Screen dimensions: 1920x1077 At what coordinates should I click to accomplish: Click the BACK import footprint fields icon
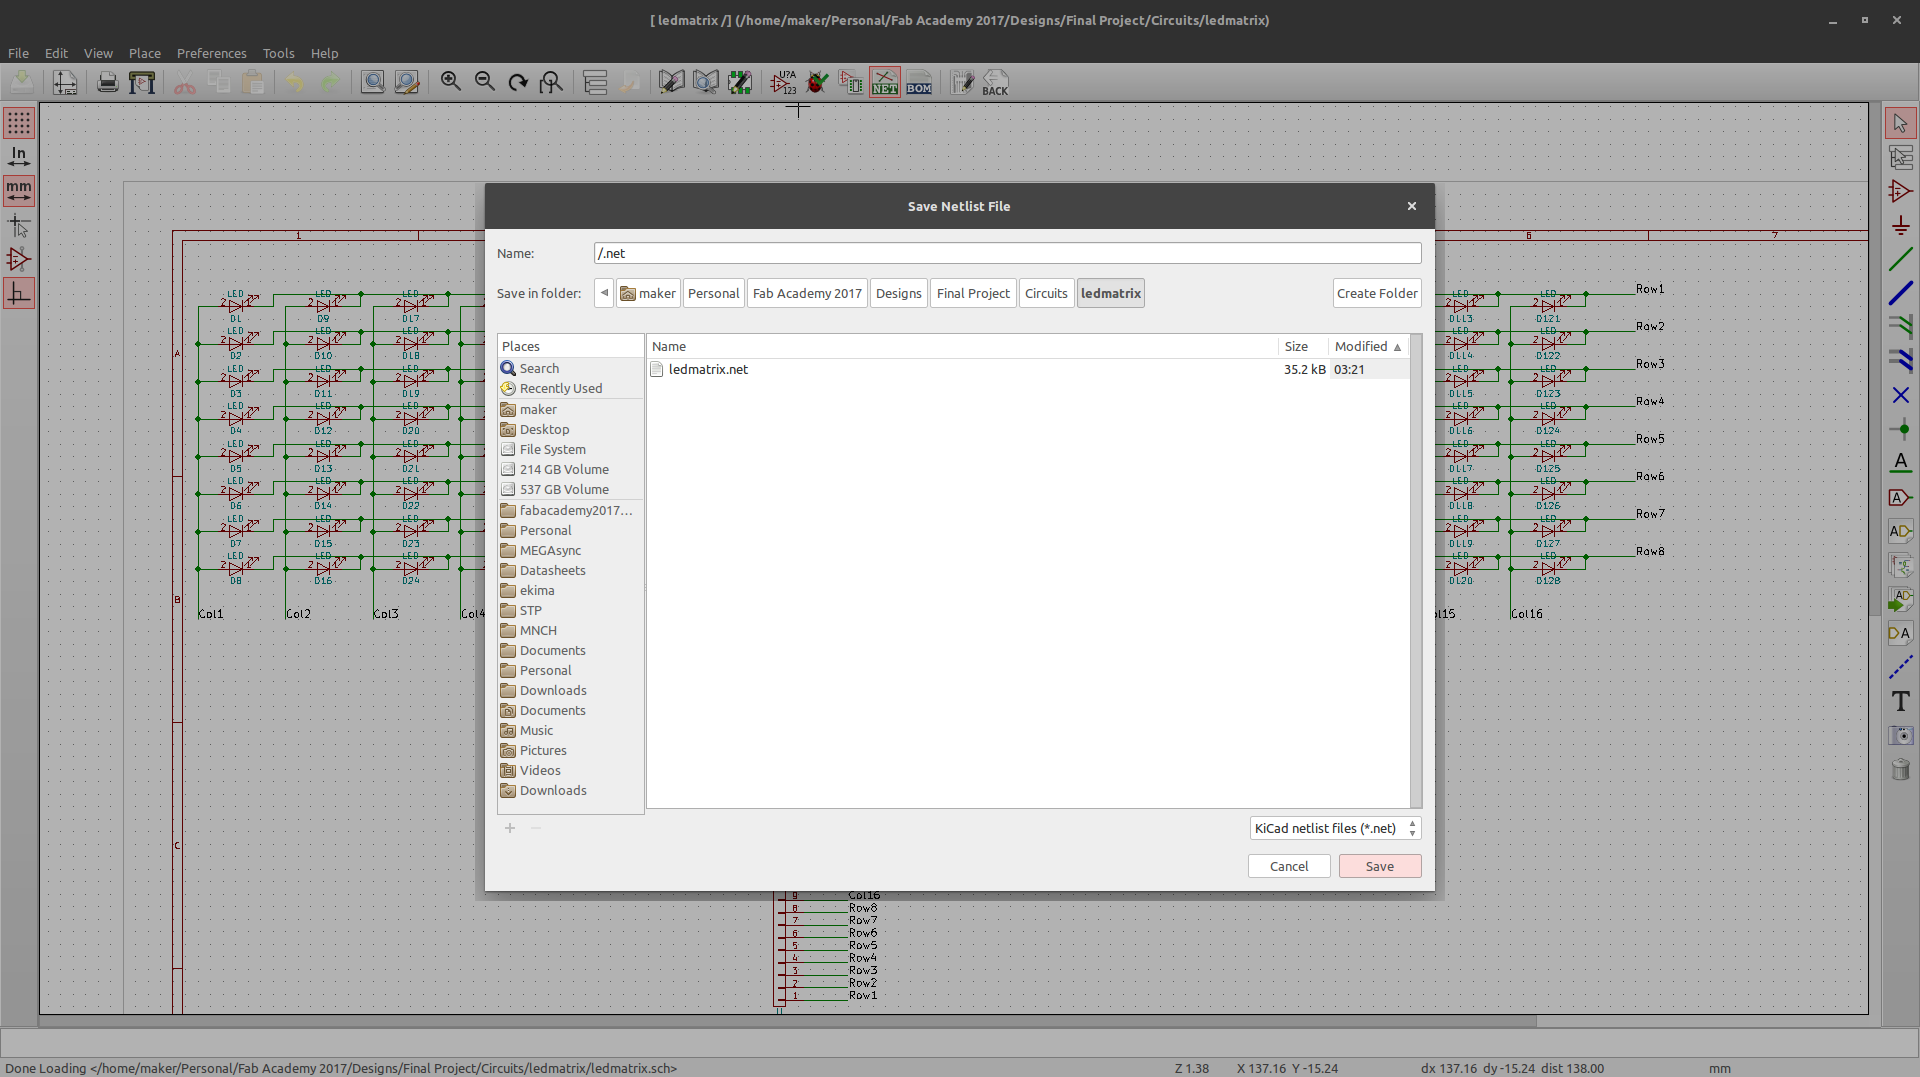[996, 82]
